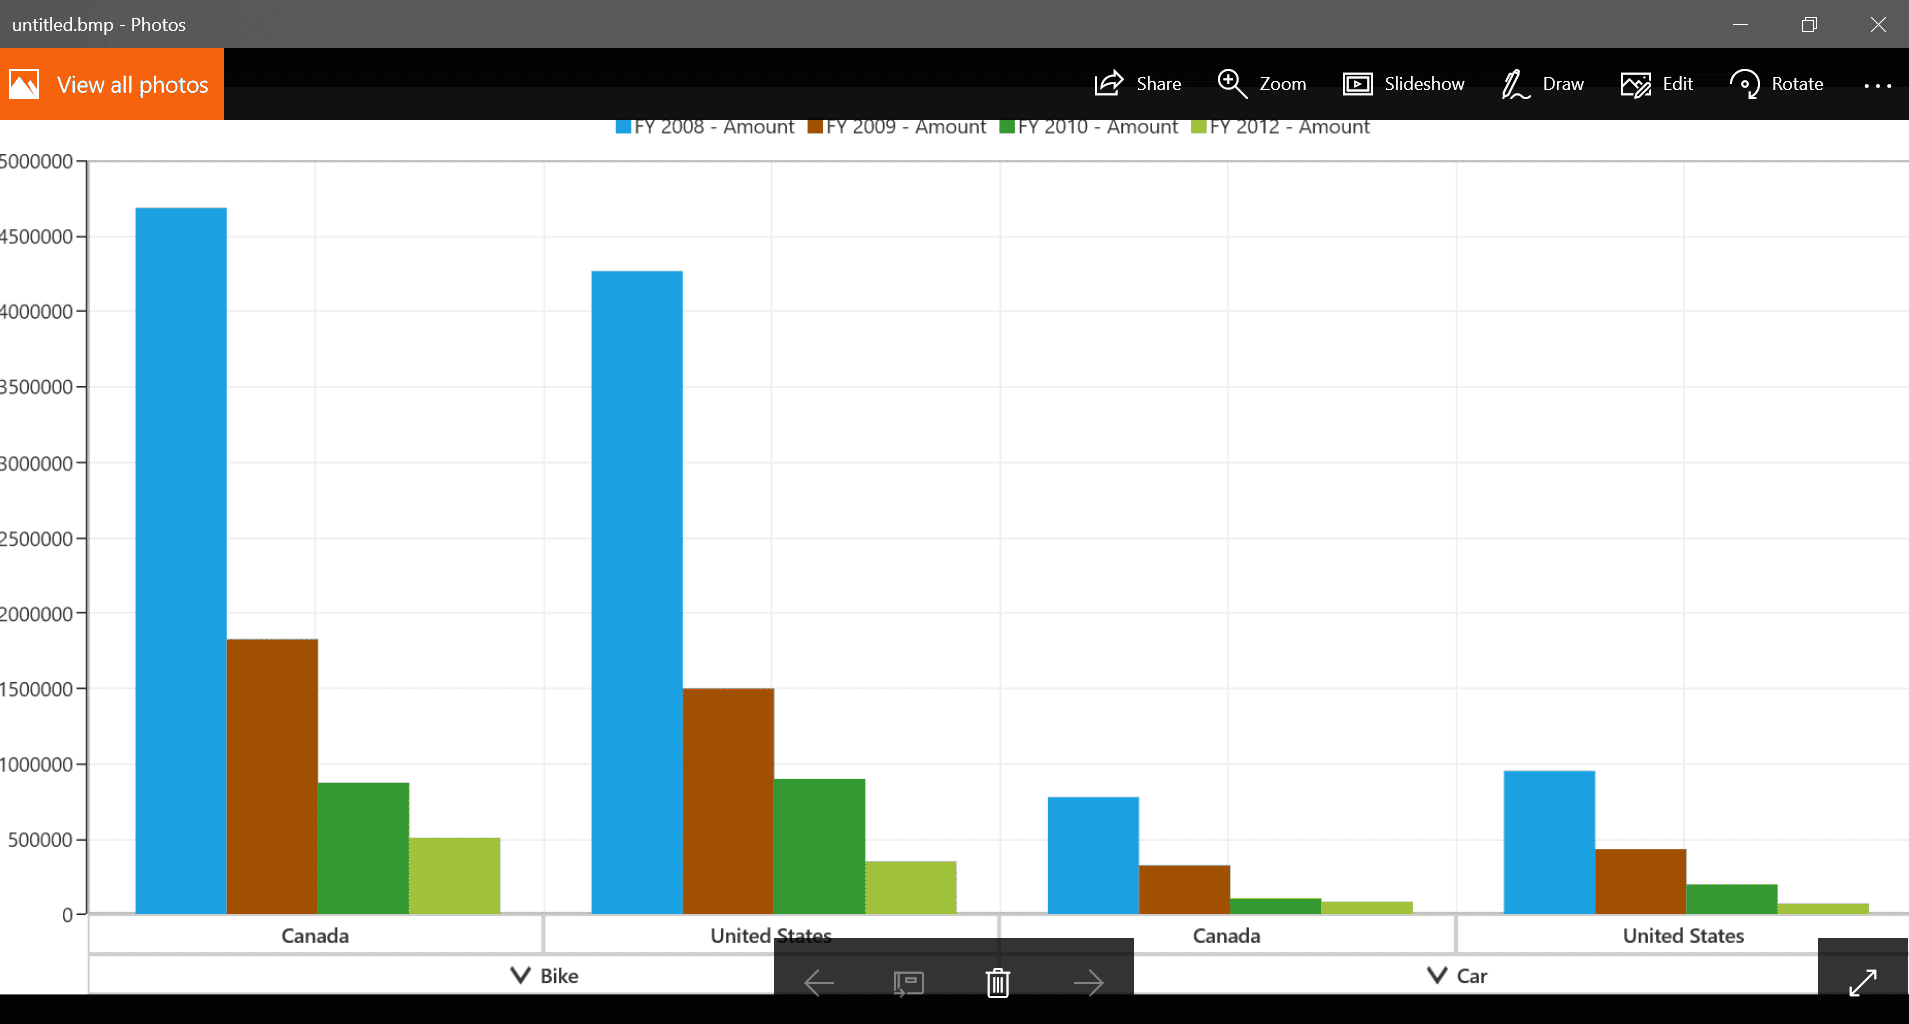Viewport: 1909px width, 1024px height.
Task: Go to previous photo arrow
Action: (x=819, y=983)
